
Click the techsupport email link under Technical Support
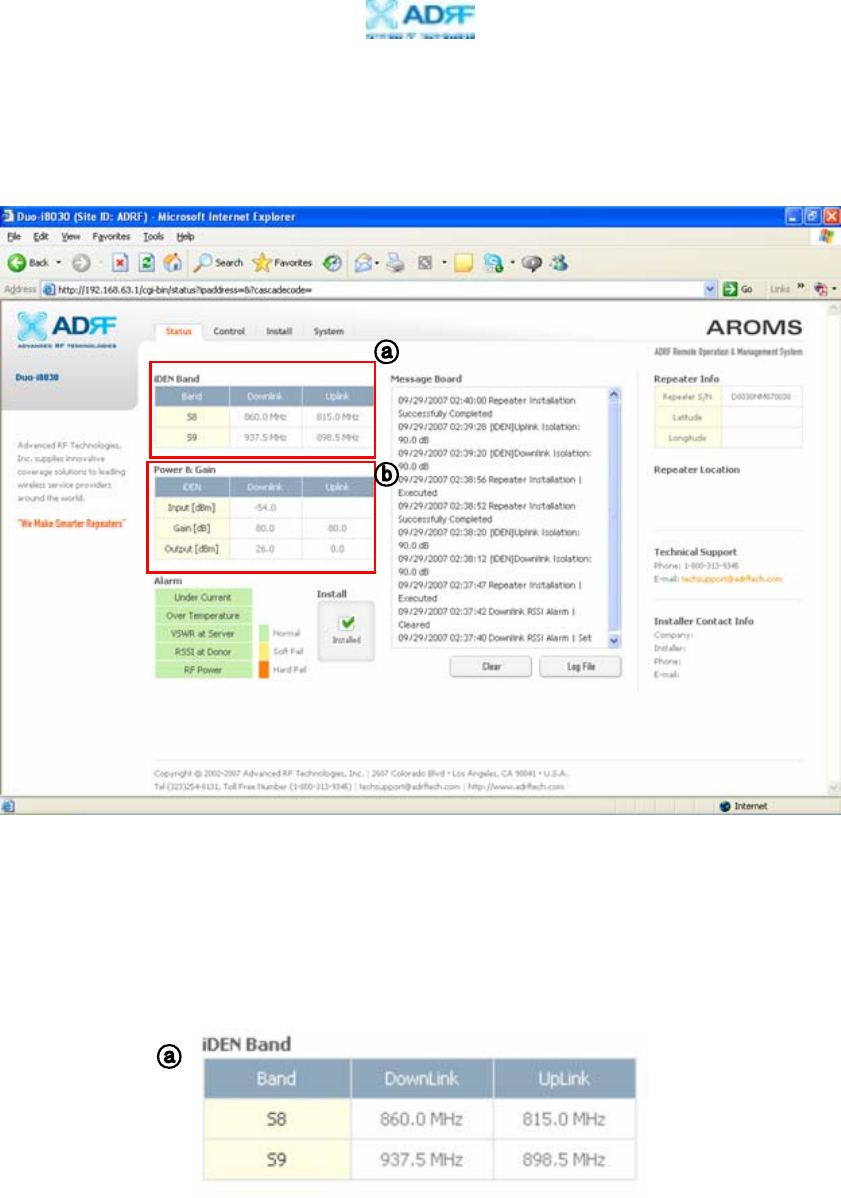tap(732, 579)
